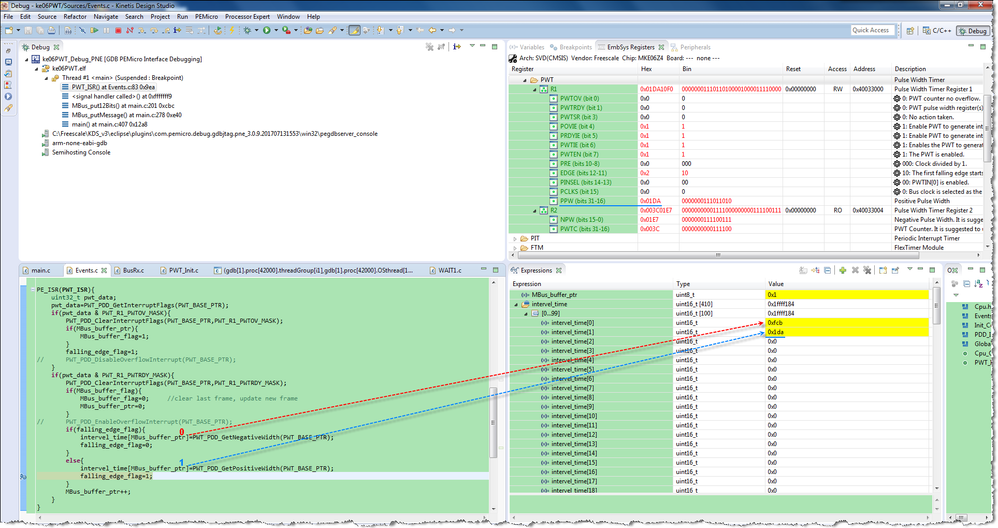Open the Debug view menu triangle
The height and width of the screenshot is (528, 998).
pyautogui.click(x=472, y=46)
